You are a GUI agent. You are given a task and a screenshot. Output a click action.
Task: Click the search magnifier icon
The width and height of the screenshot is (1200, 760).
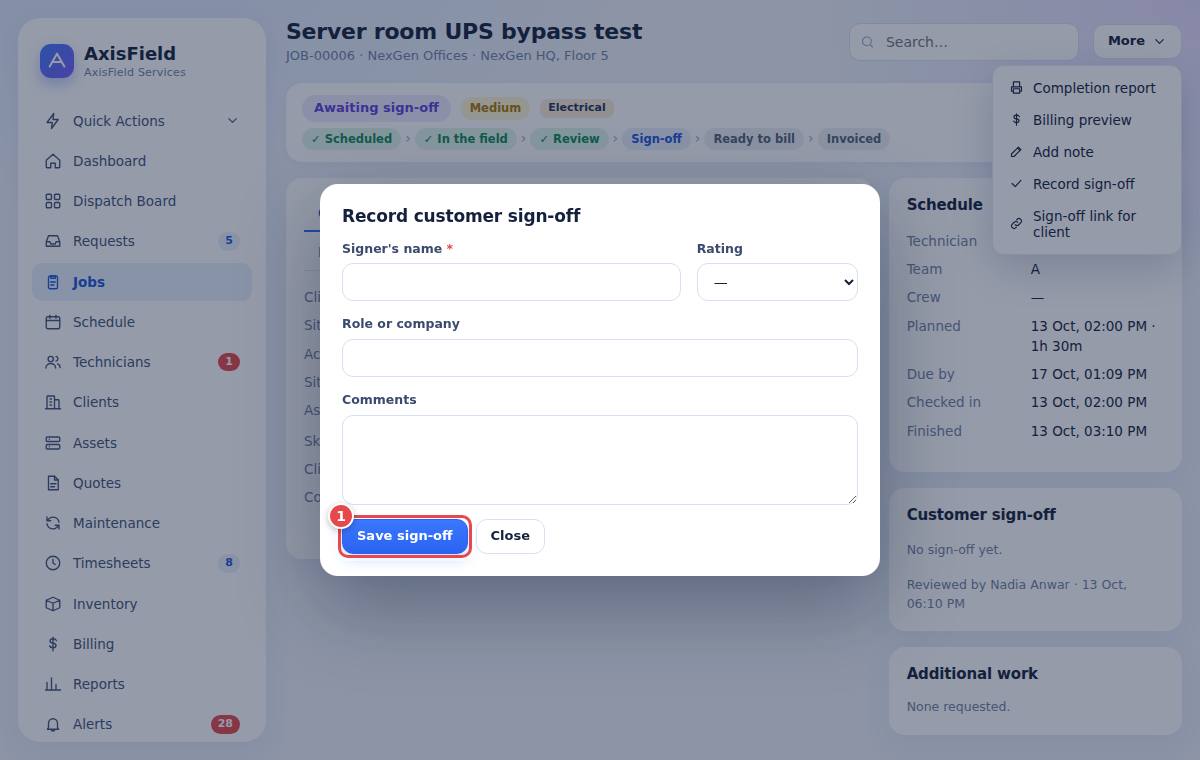click(x=868, y=42)
